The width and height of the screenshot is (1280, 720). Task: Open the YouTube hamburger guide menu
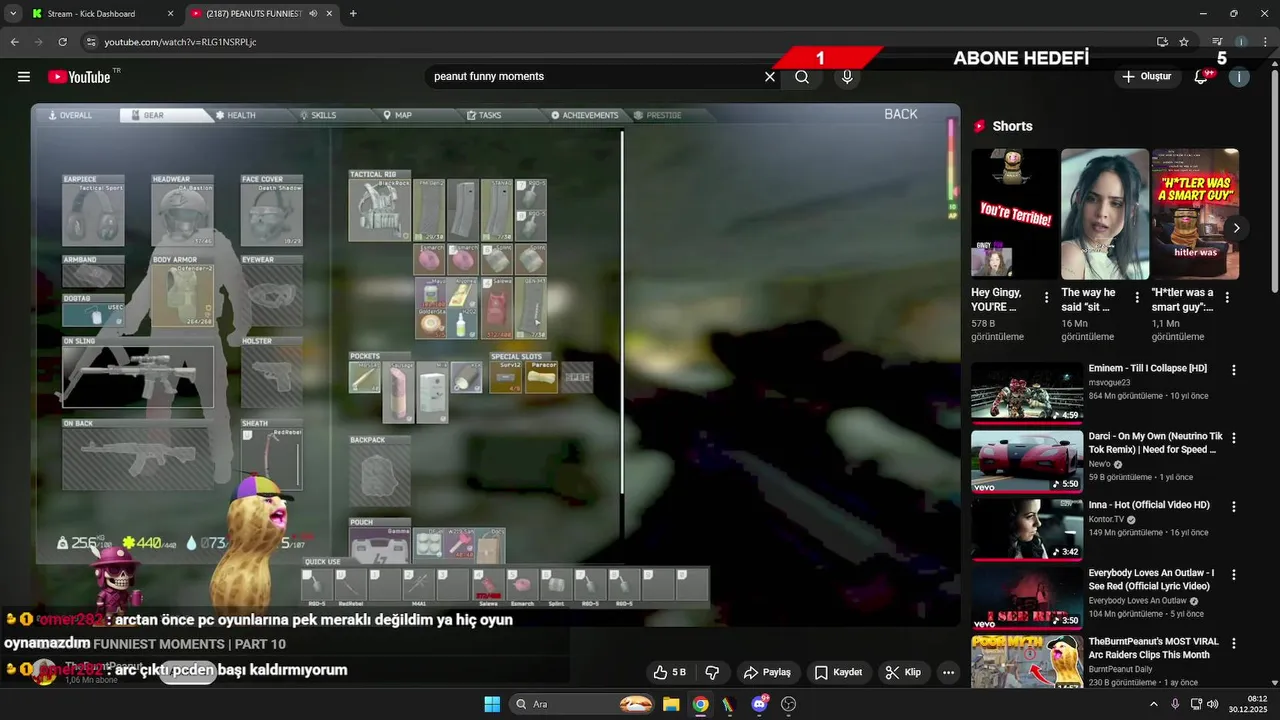pos(24,77)
